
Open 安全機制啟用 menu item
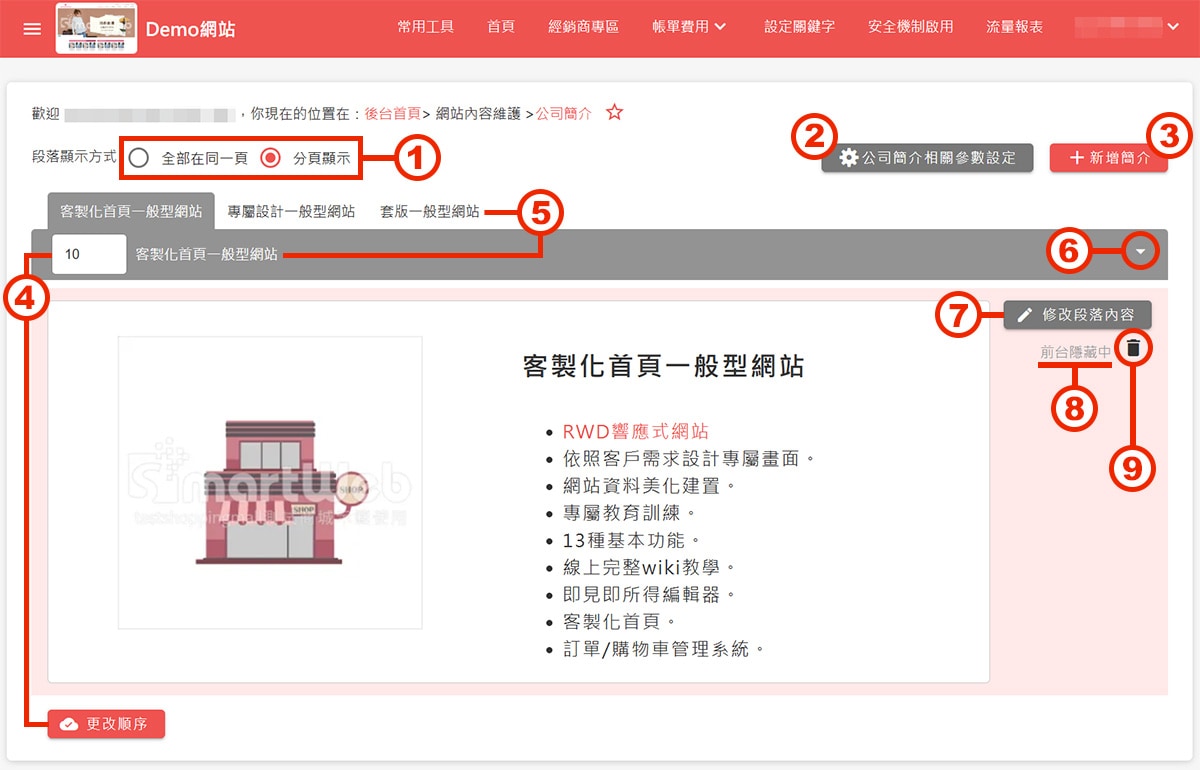coord(911,28)
